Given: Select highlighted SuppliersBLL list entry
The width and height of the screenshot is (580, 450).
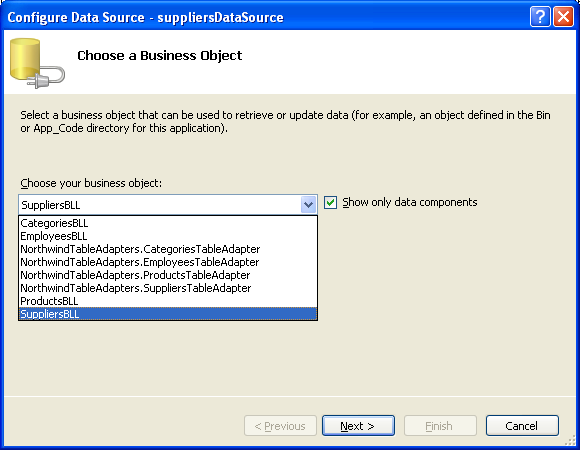Looking at the screenshot, I should pos(168,314).
